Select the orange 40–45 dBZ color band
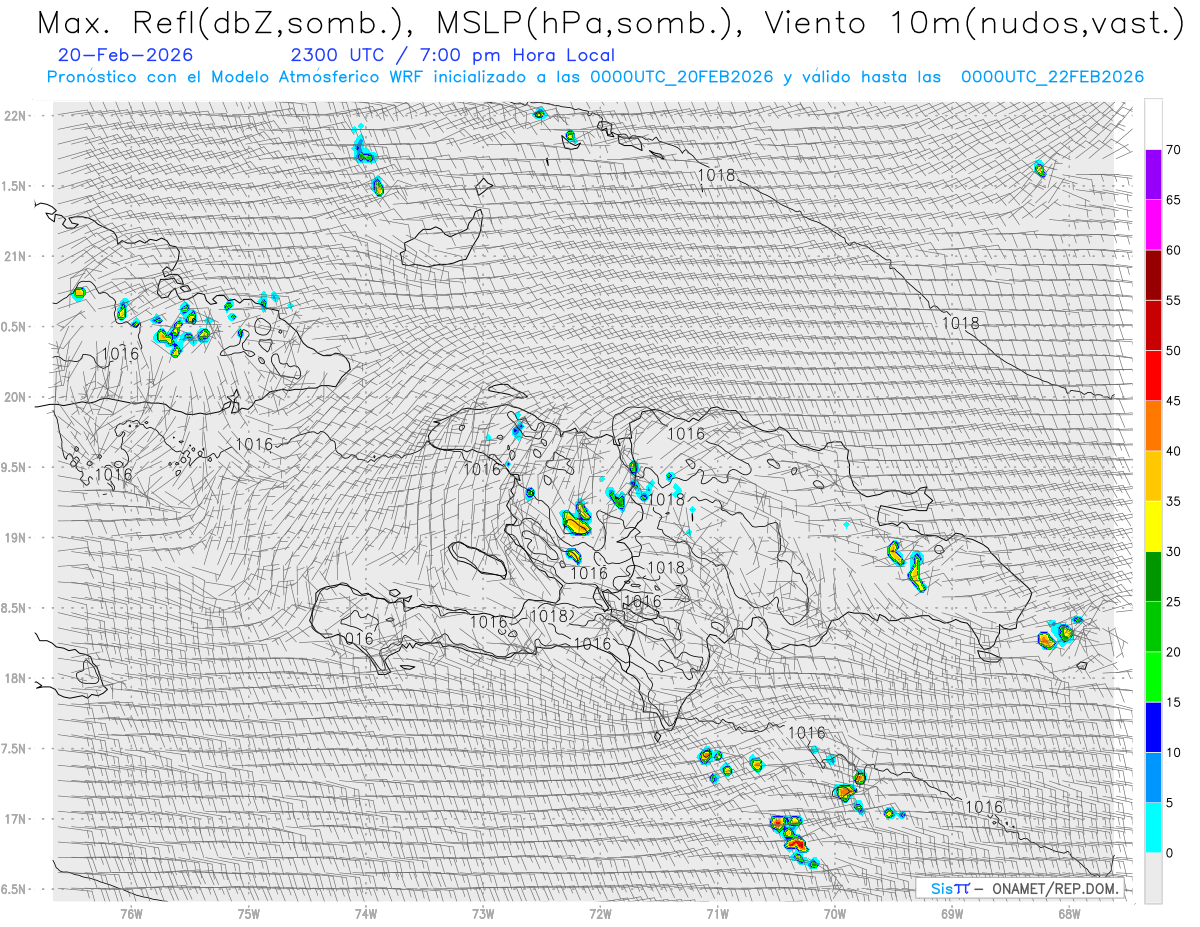The image size is (1200, 927). coord(1153,426)
